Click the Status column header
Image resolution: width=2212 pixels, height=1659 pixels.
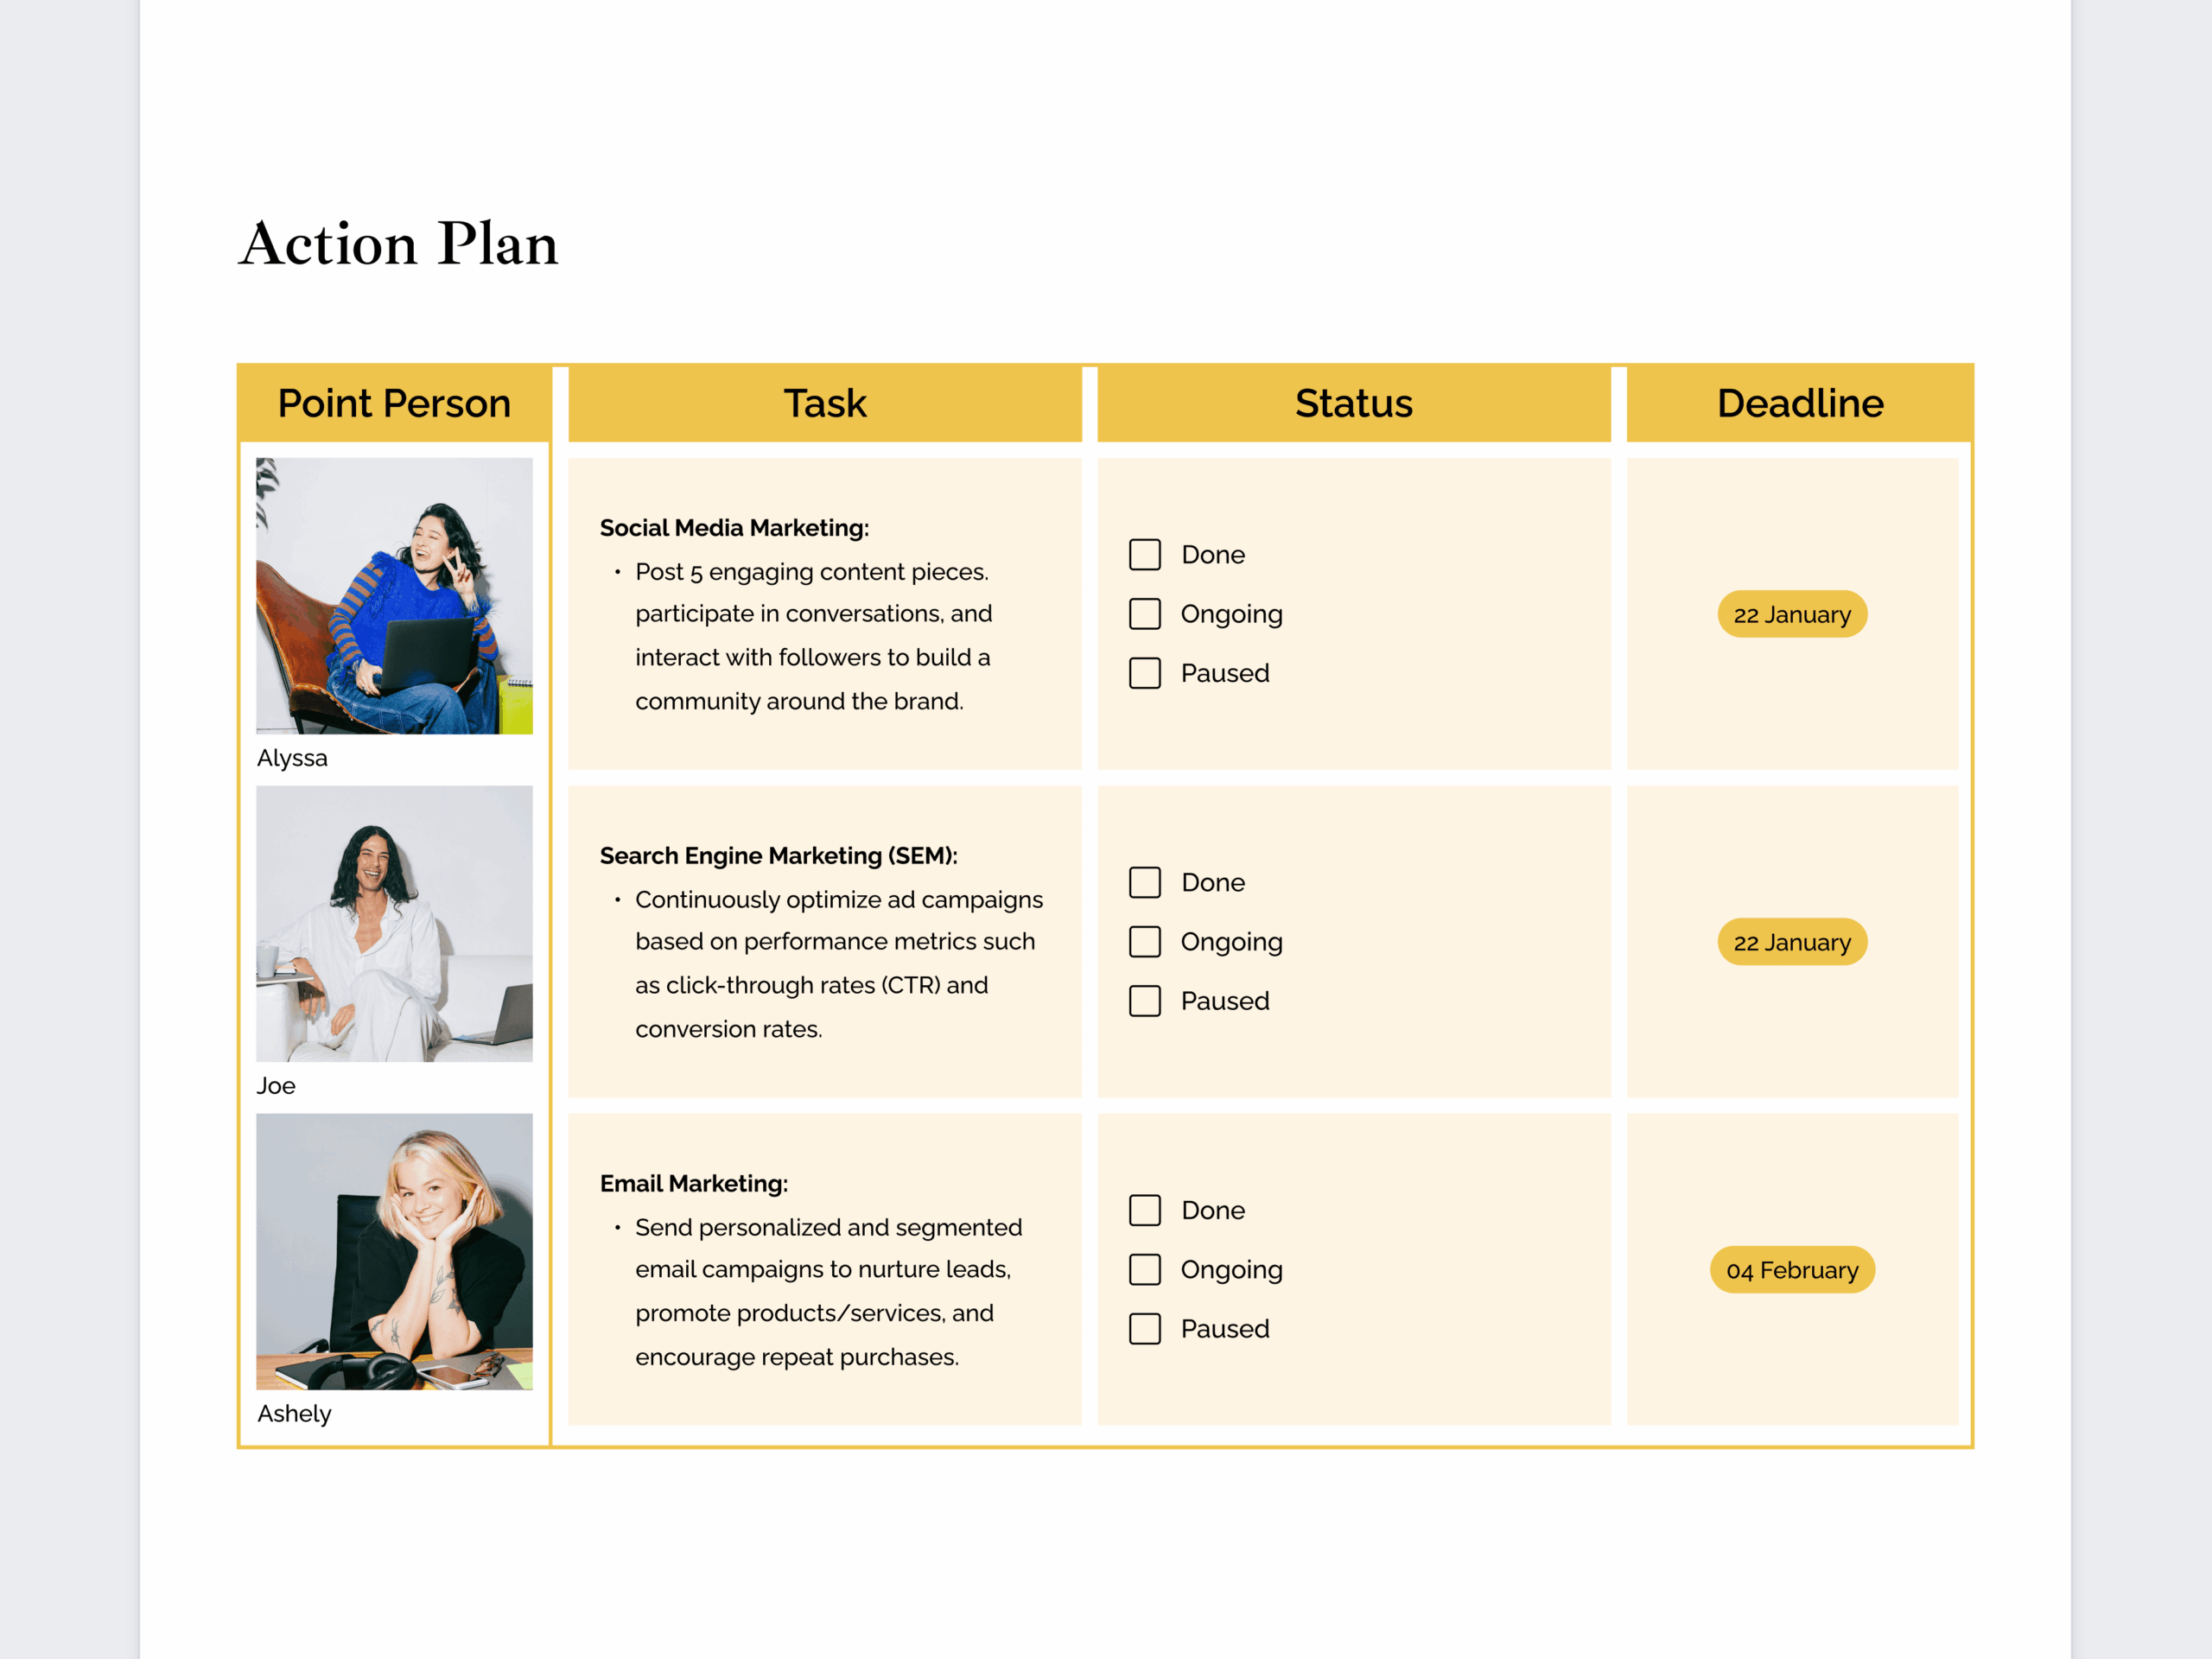(1354, 403)
